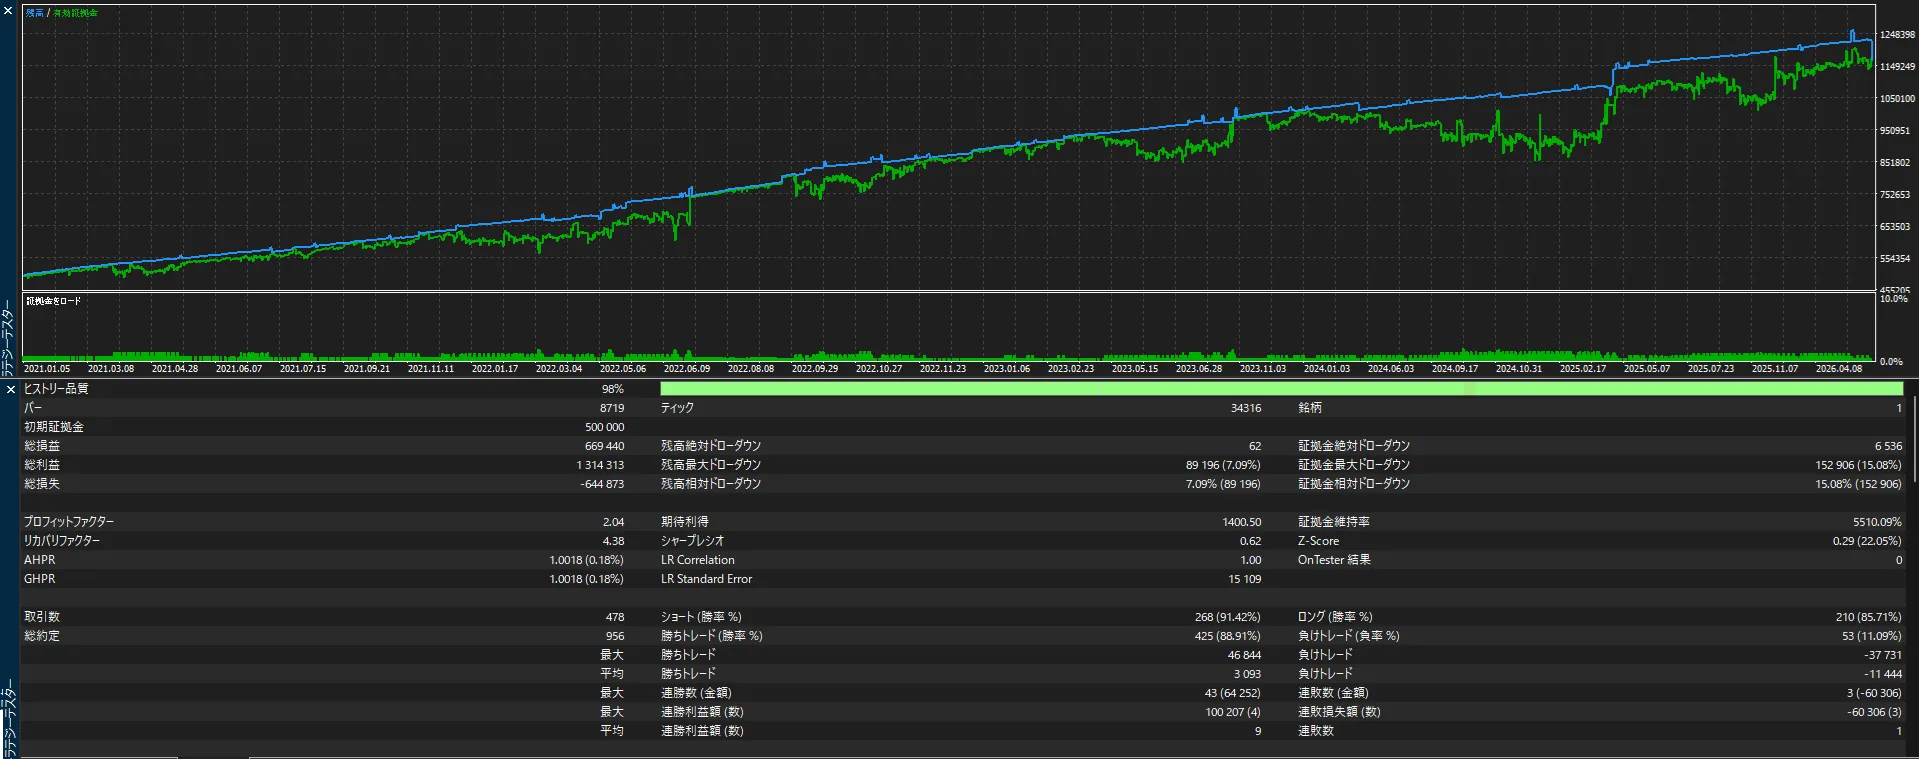Select the 連勝数 (金額) value 43 (64 252)
The height and width of the screenshot is (761, 1919).
pos(1233,693)
